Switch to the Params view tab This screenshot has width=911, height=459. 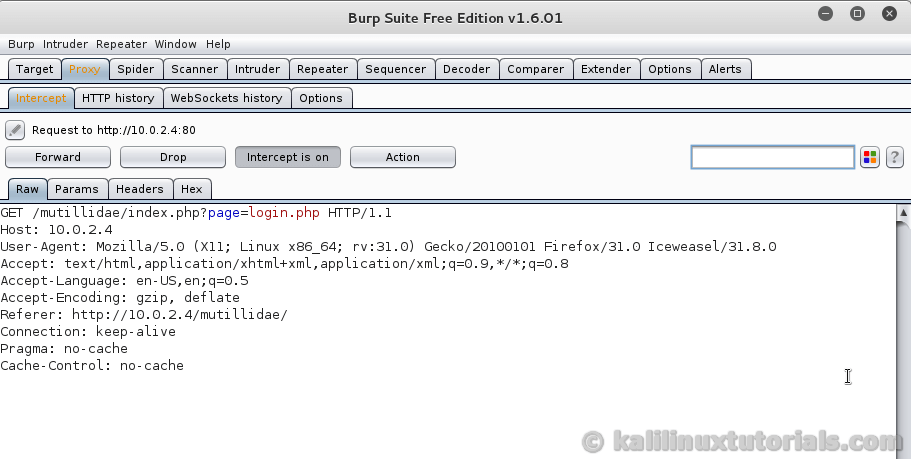[77, 189]
